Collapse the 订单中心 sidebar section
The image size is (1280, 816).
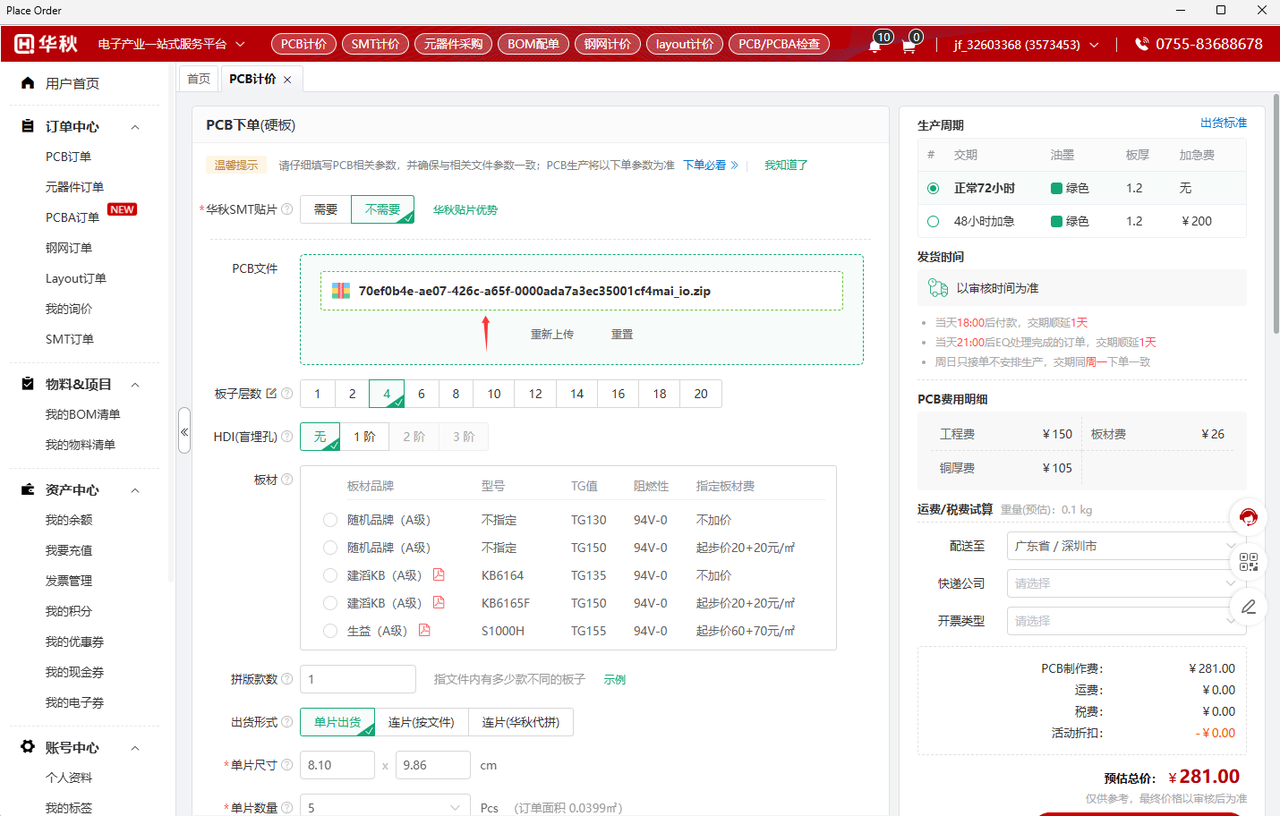coord(136,127)
